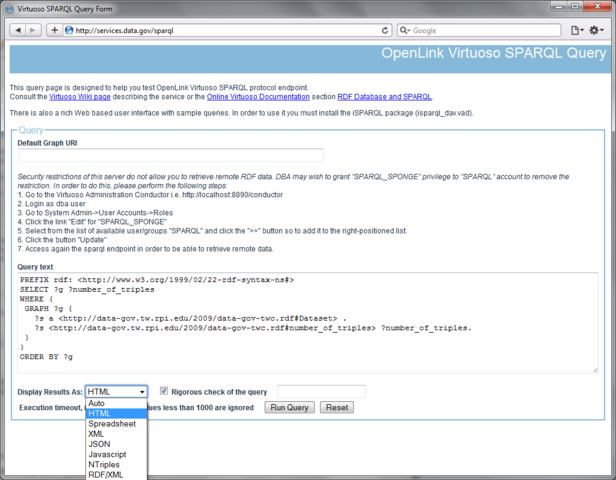Select HTML in the results format list

tap(116, 414)
